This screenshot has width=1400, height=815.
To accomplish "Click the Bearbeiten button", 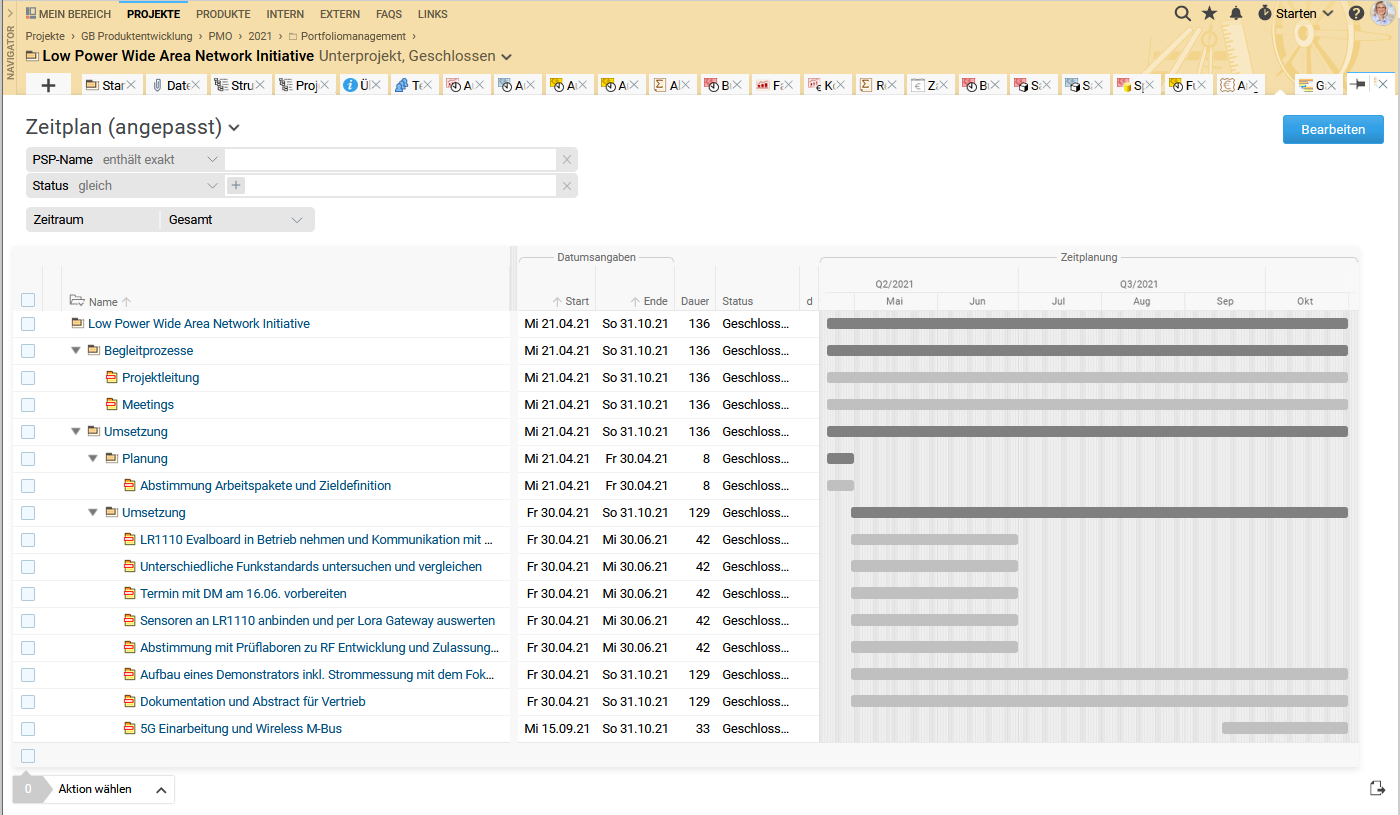I will point(1332,130).
